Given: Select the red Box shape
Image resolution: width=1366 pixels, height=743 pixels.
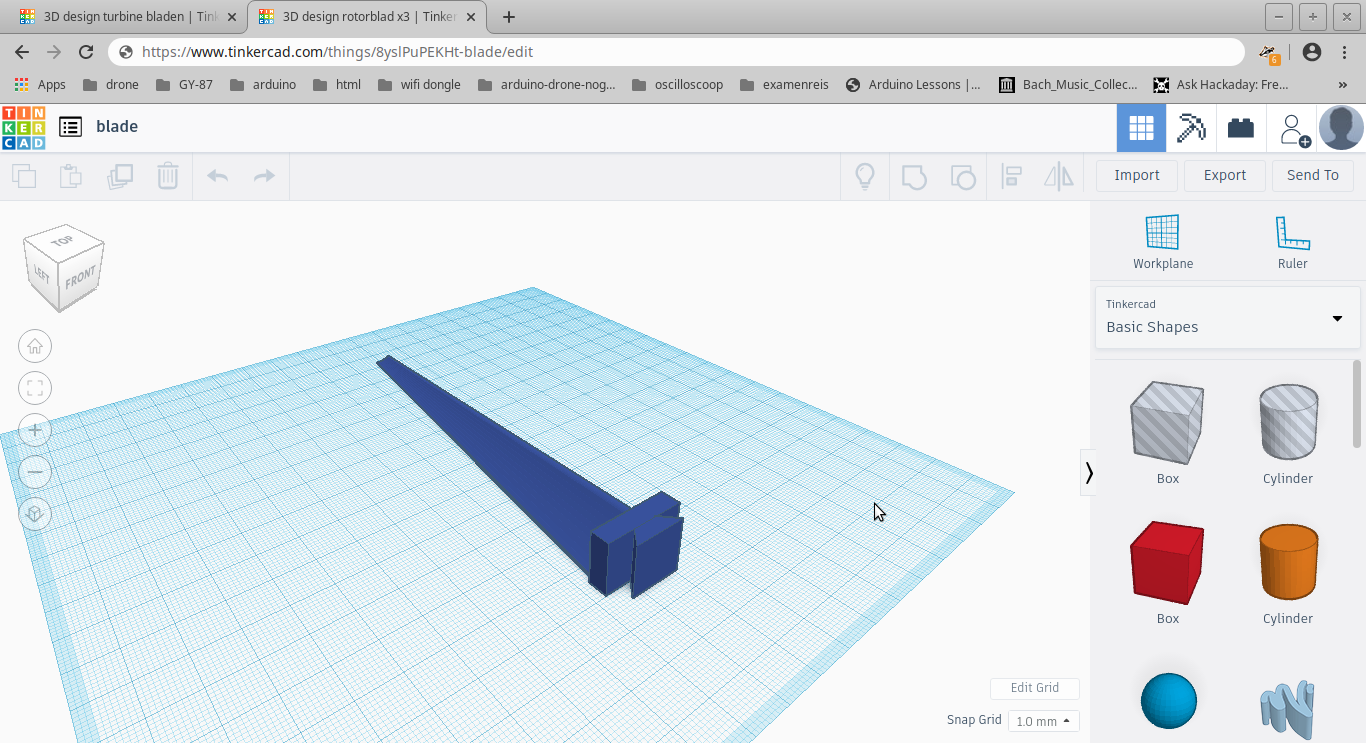Looking at the screenshot, I should (x=1167, y=563).
